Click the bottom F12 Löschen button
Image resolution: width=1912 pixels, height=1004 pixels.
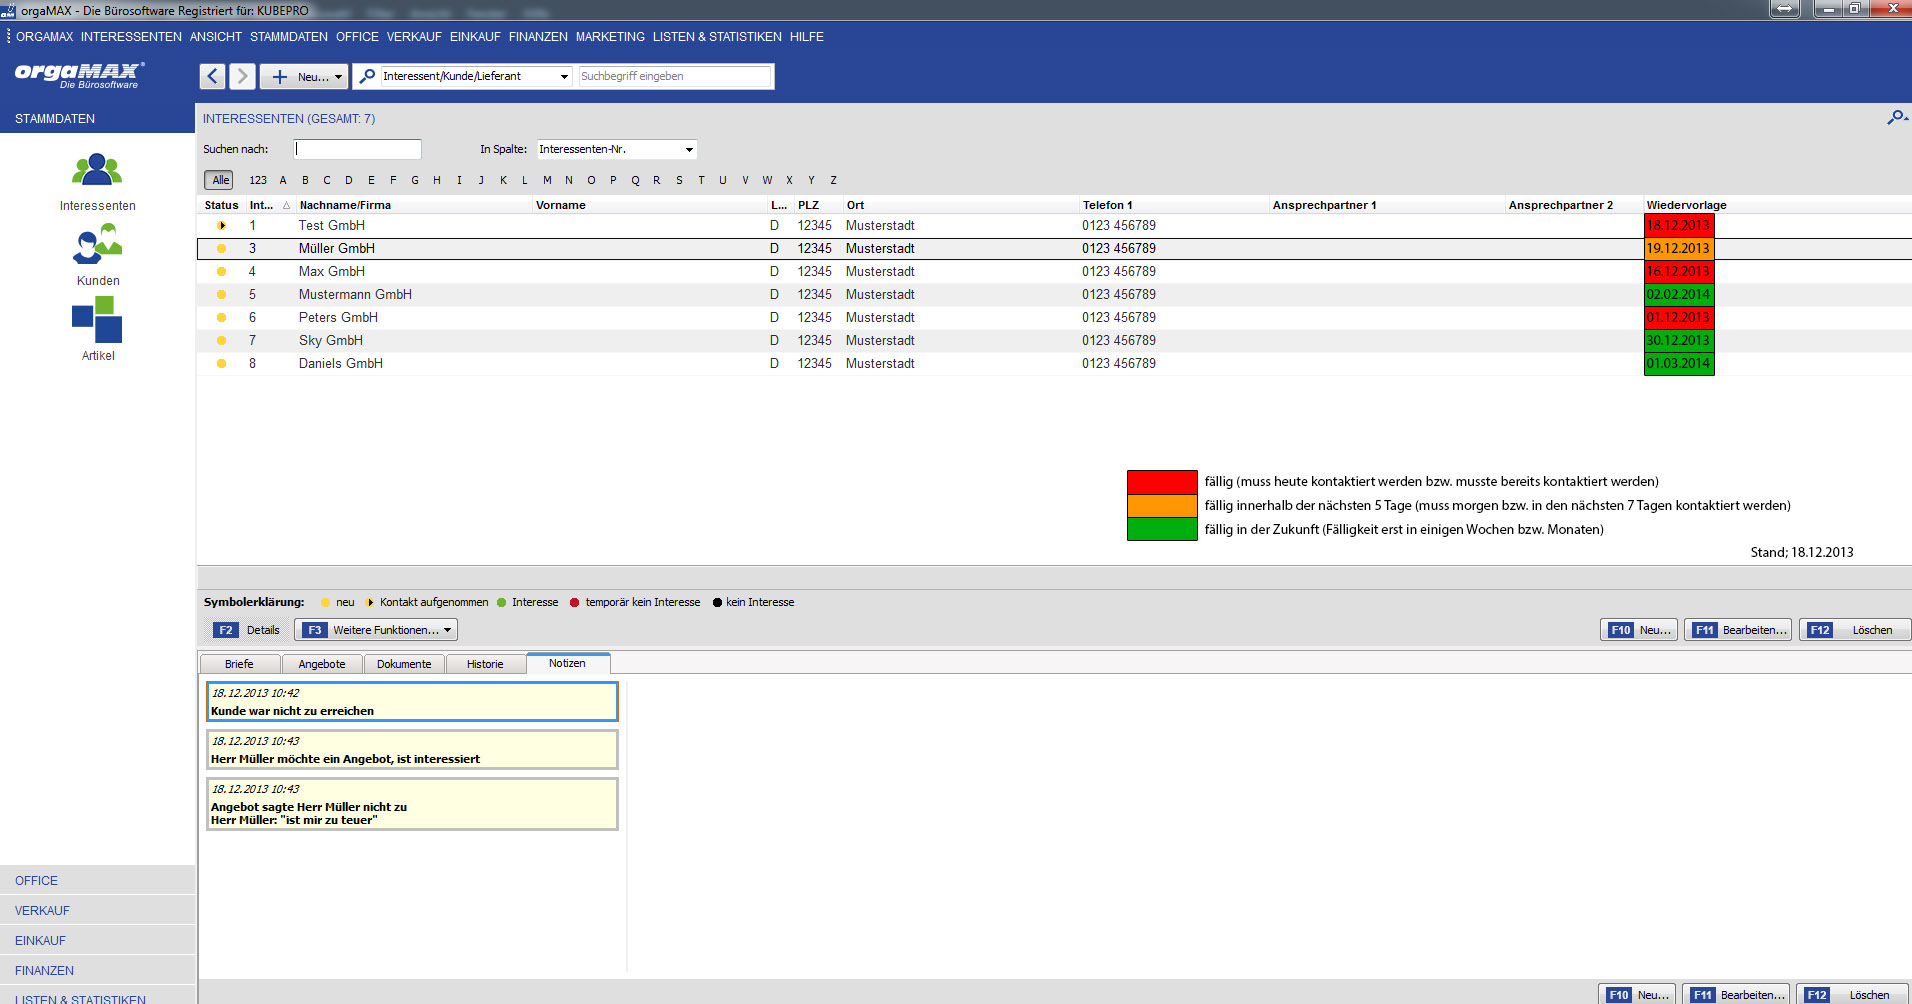click(1852, 995)
